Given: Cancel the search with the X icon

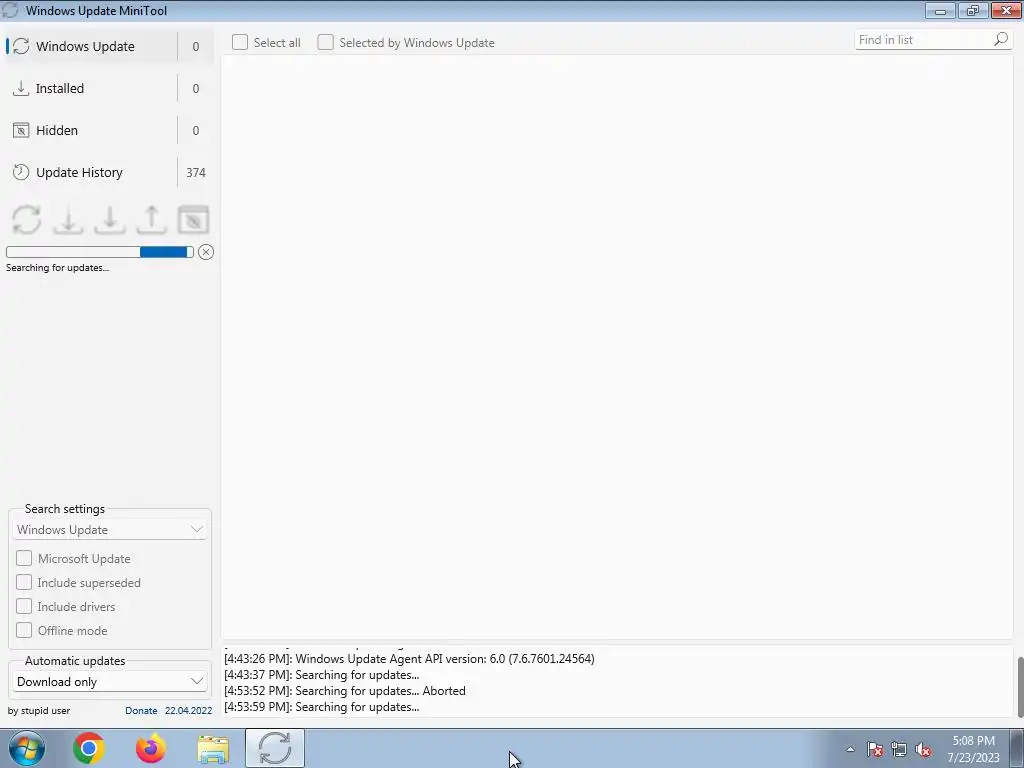Looking at the screenshot, I should 206,252.
